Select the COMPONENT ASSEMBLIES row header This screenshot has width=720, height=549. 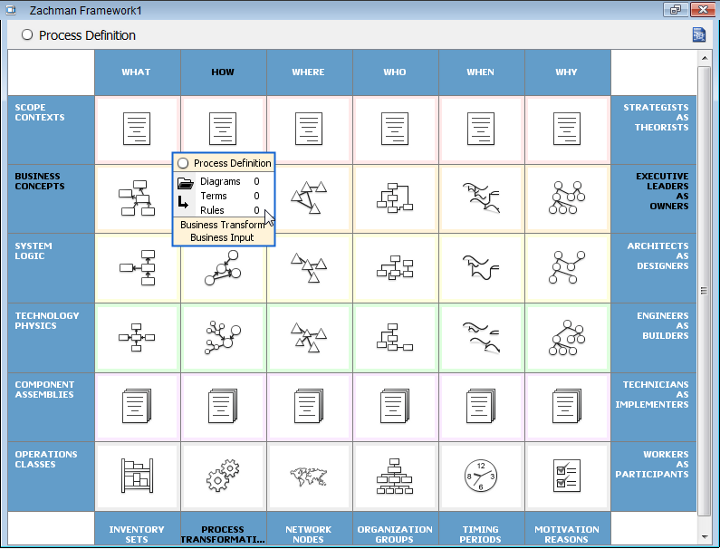[51, 407]
